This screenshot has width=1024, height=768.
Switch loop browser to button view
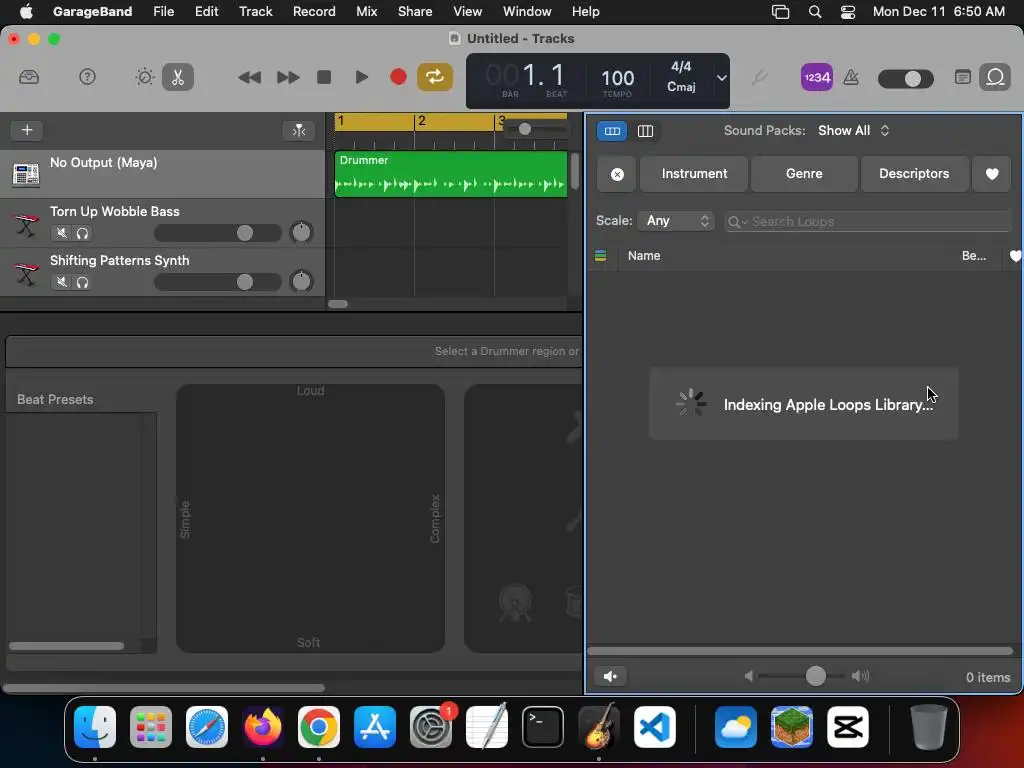coord(612,131)
